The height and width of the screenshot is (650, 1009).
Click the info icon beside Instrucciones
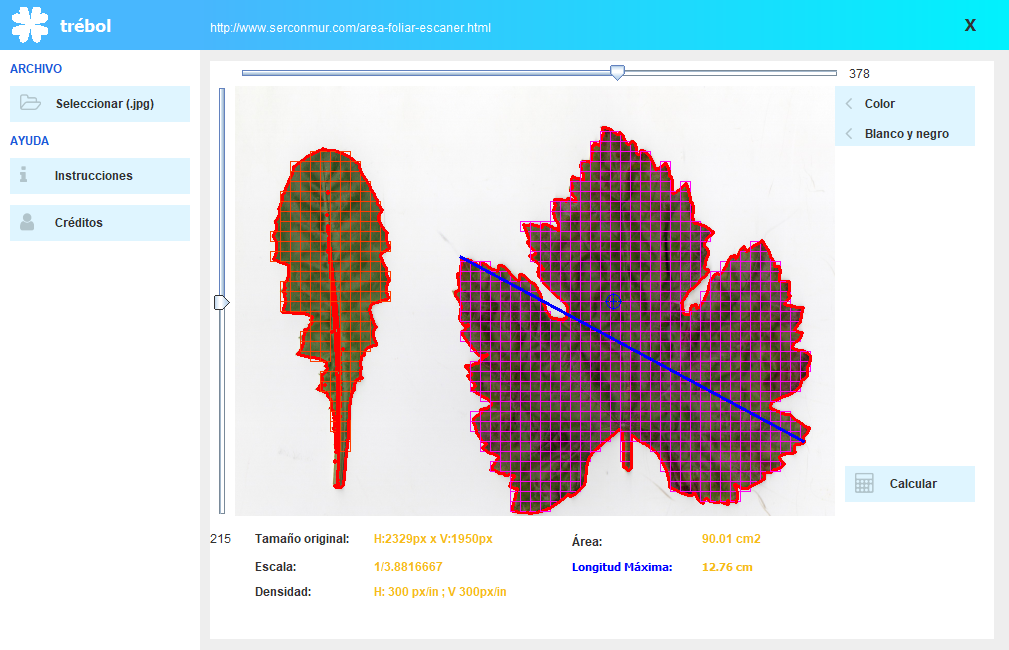click(x=24, y=174)
